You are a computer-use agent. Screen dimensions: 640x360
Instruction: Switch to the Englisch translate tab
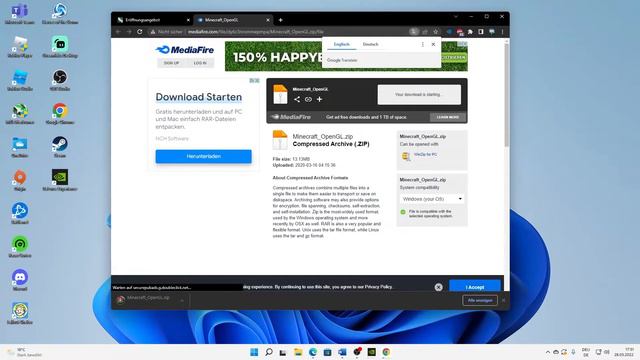(342, 44)
